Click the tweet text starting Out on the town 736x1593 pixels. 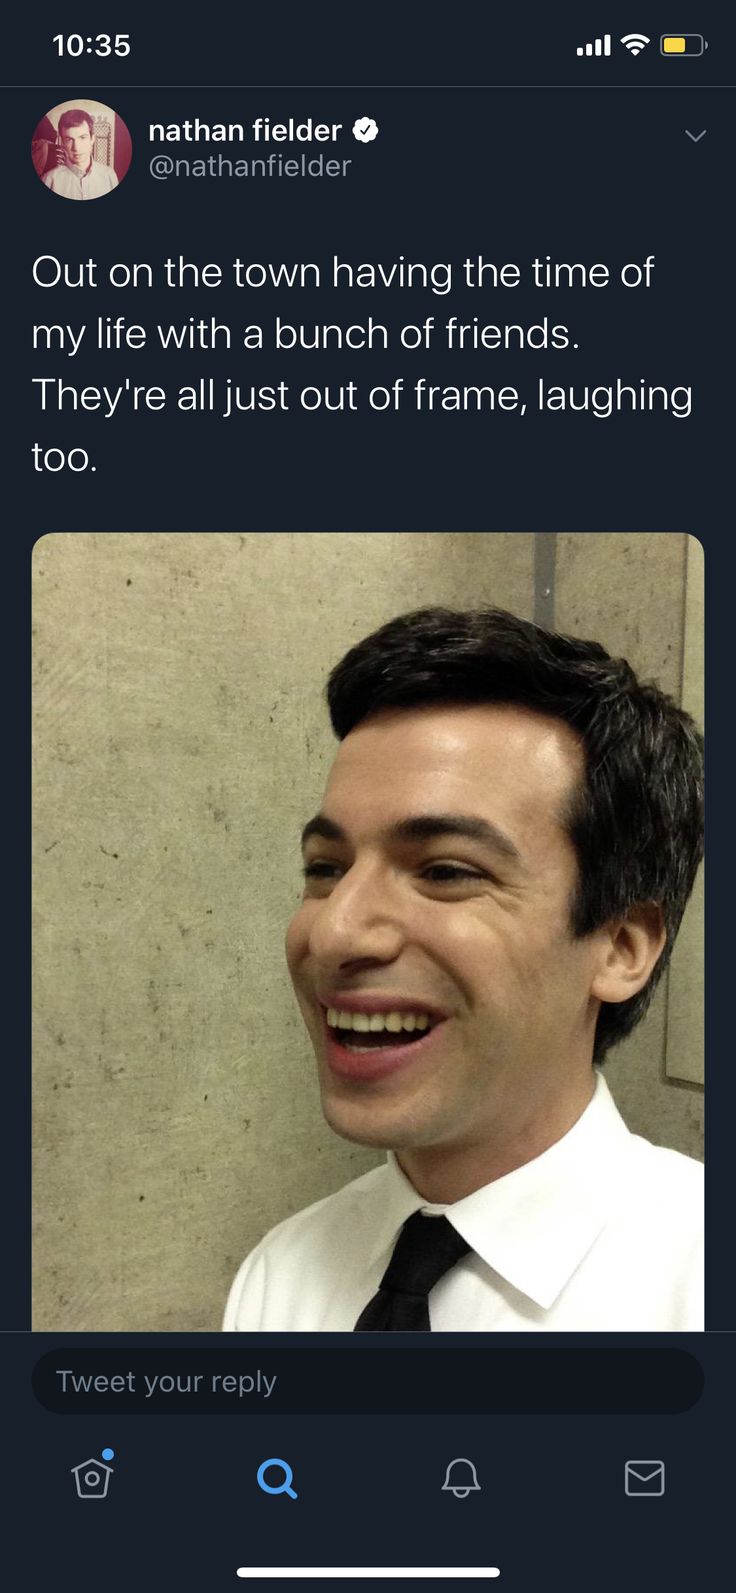[x=362, y=364]
